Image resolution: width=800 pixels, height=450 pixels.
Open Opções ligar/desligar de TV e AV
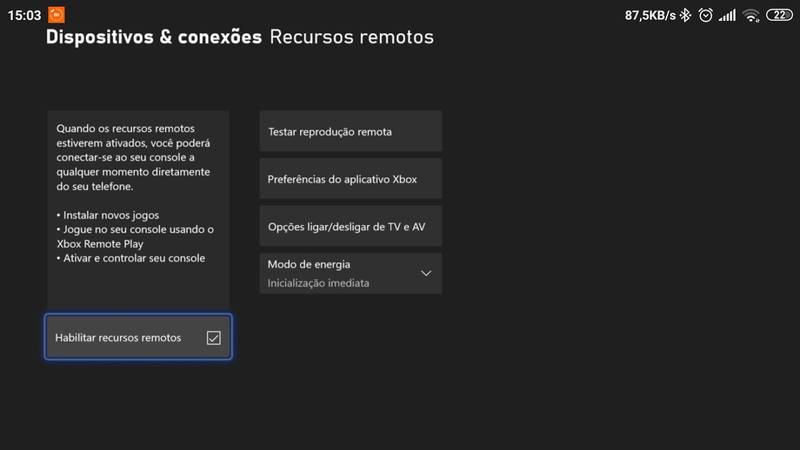[x=351, y=226]
